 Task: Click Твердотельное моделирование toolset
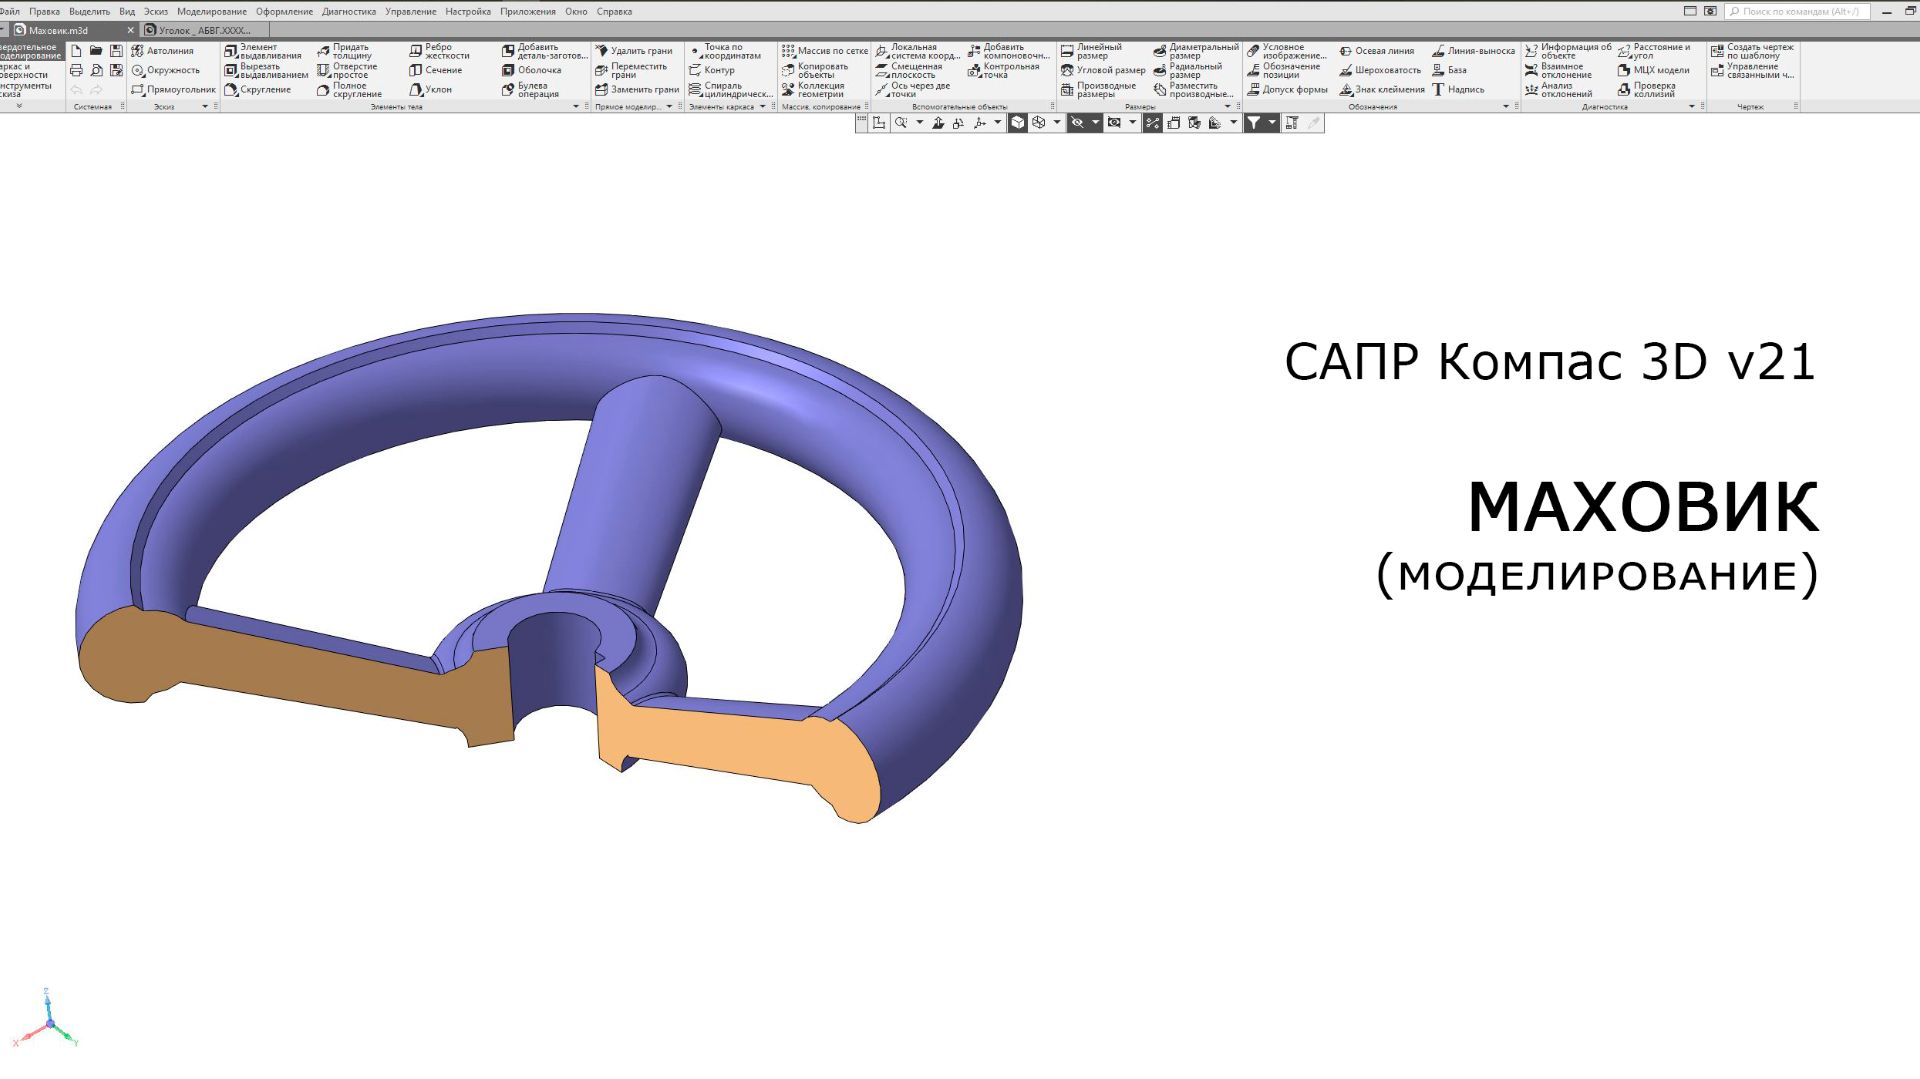(x=30, y=51)
